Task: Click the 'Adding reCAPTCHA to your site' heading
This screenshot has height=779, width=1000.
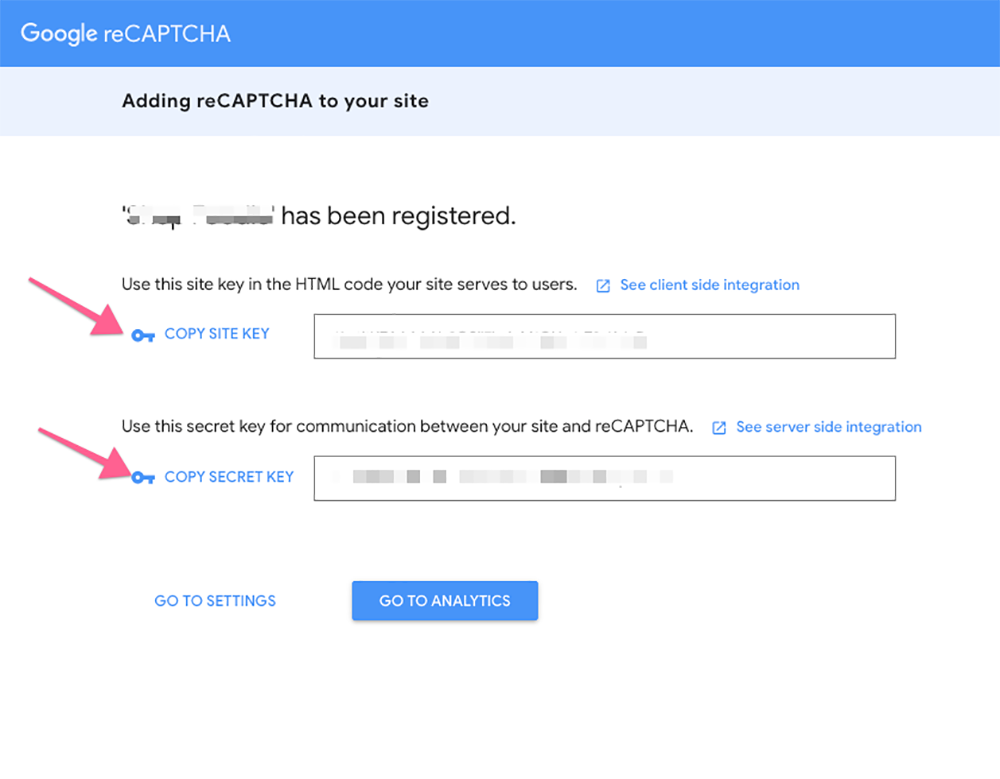Action: pos(275,101)
